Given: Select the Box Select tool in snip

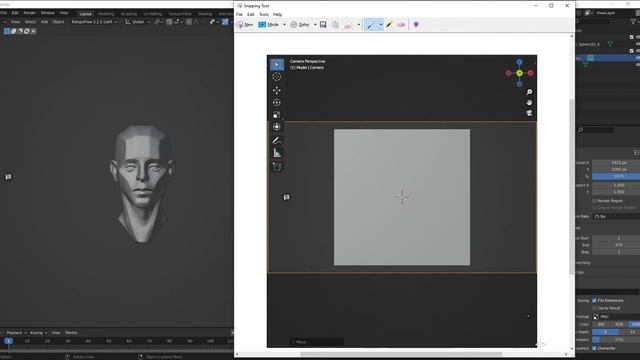Looking at the screenshot, I should (x=277, y=64).
